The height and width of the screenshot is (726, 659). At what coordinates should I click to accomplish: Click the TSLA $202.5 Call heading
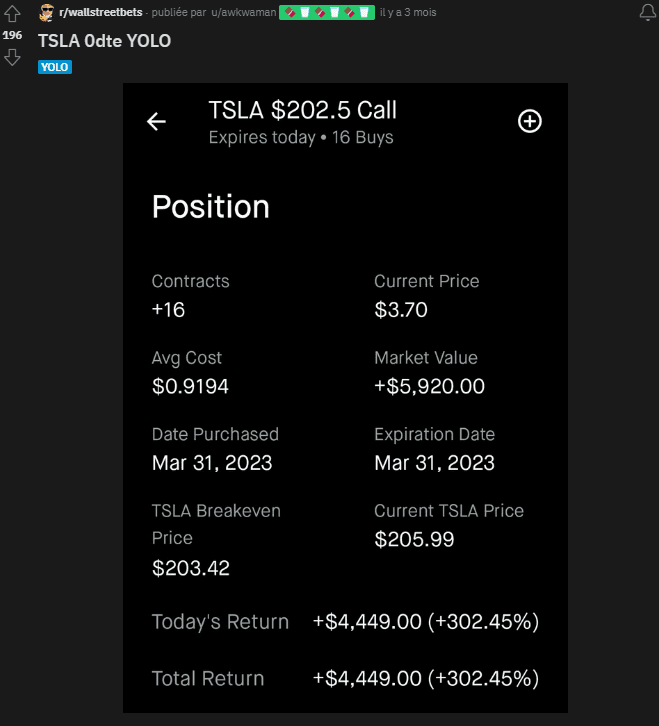pyautogui.click(x=302, y=110)
